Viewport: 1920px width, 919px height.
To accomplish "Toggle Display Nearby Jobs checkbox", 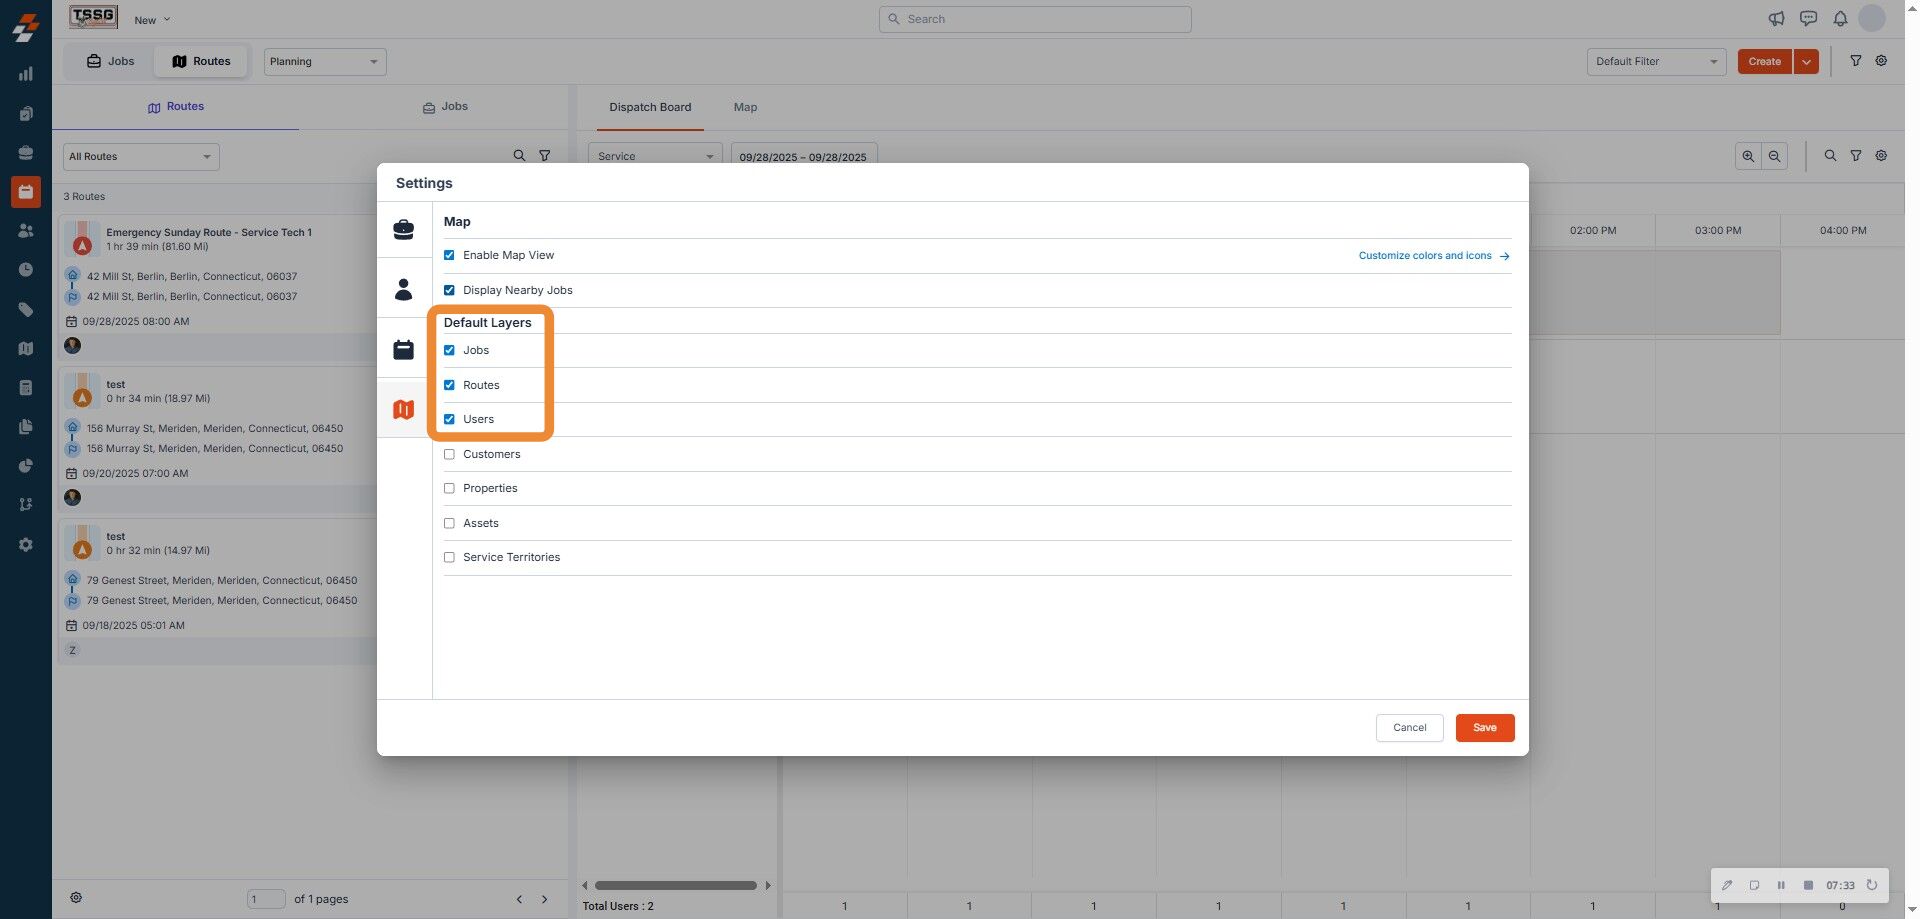I will coord(449,290).
